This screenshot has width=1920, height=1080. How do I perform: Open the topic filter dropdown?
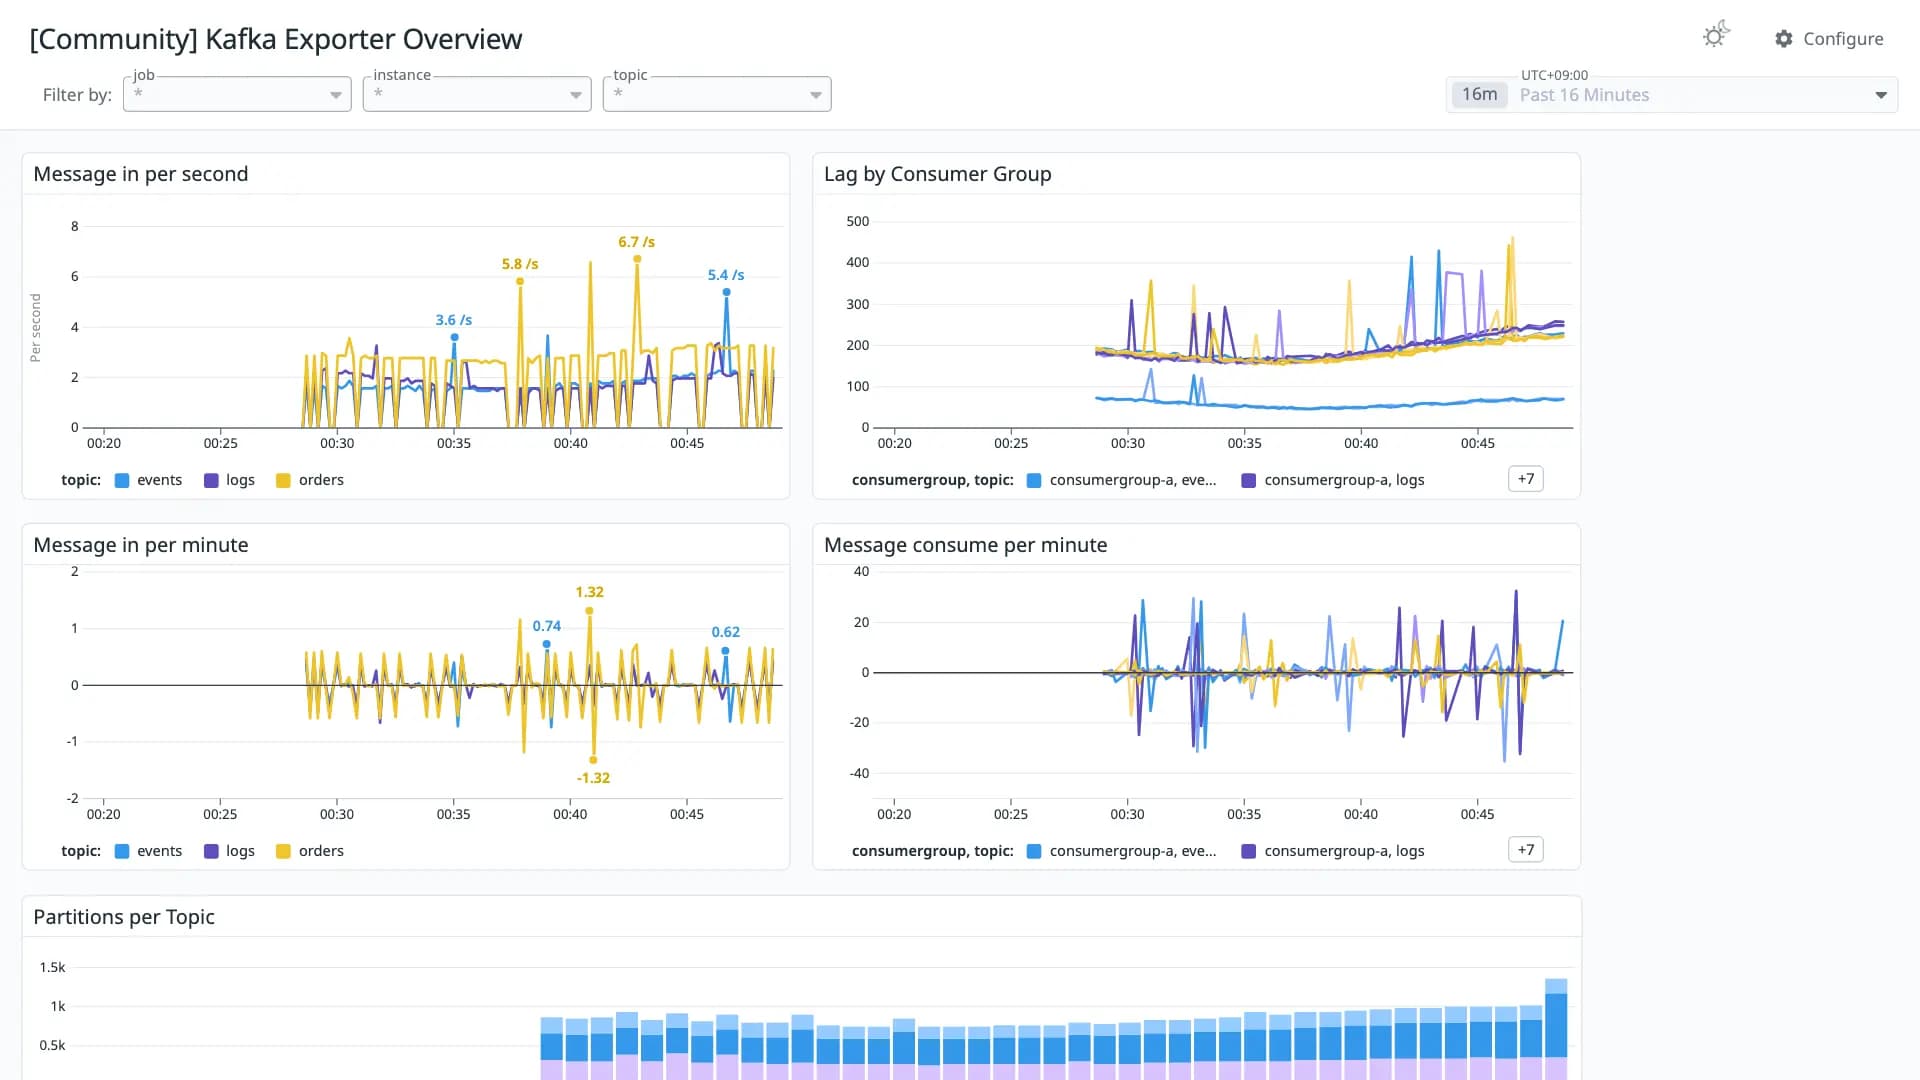coord(717,94)
